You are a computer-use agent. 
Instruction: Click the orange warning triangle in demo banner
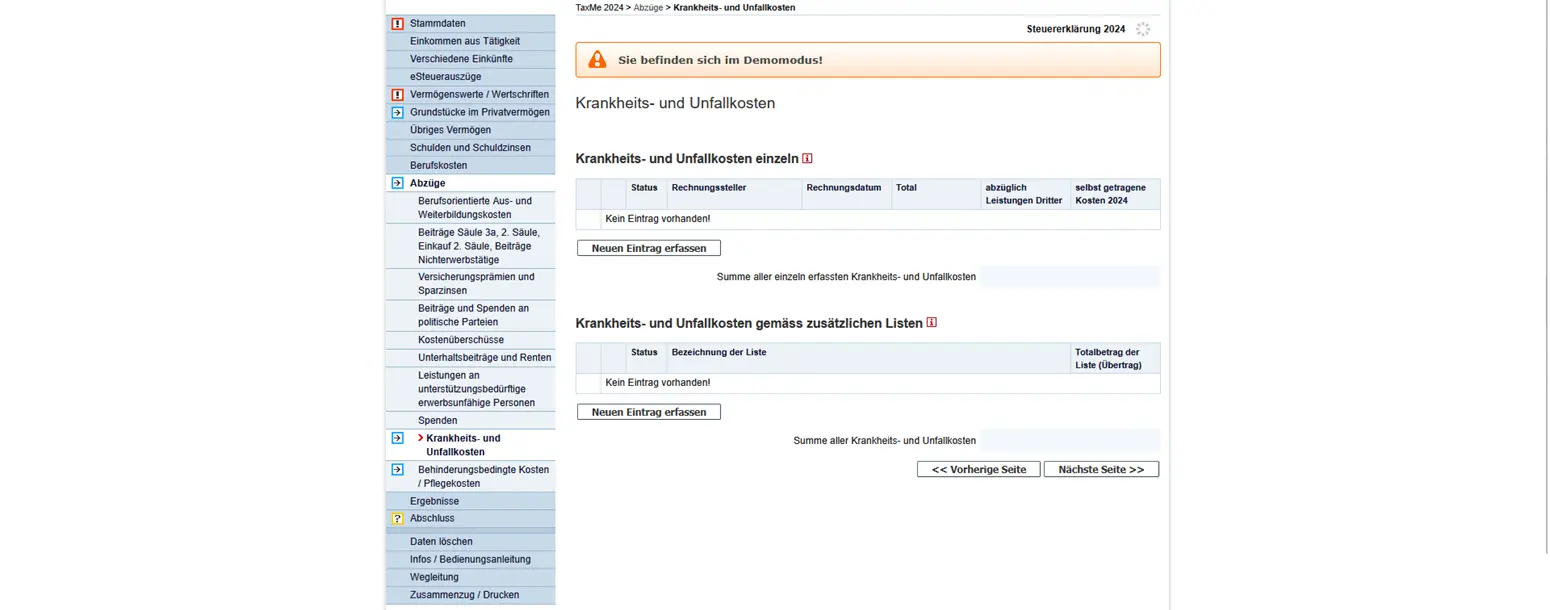[x=597, y=60]
